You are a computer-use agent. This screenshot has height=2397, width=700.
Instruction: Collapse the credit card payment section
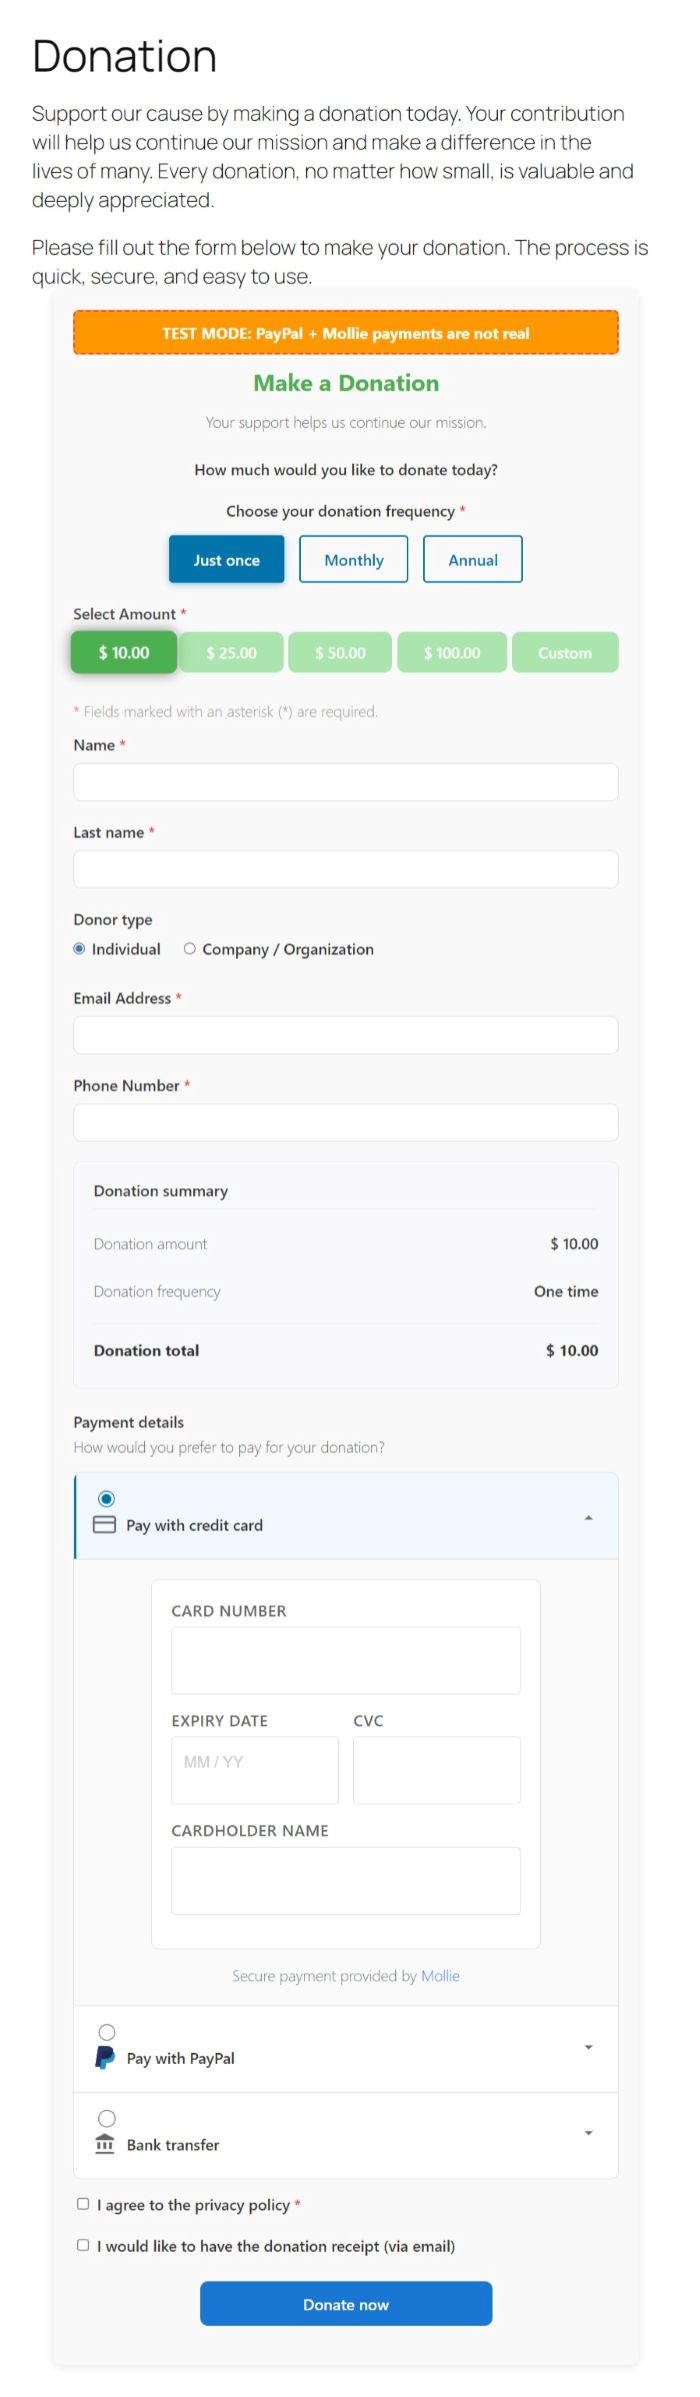(x=587, y=1517)
